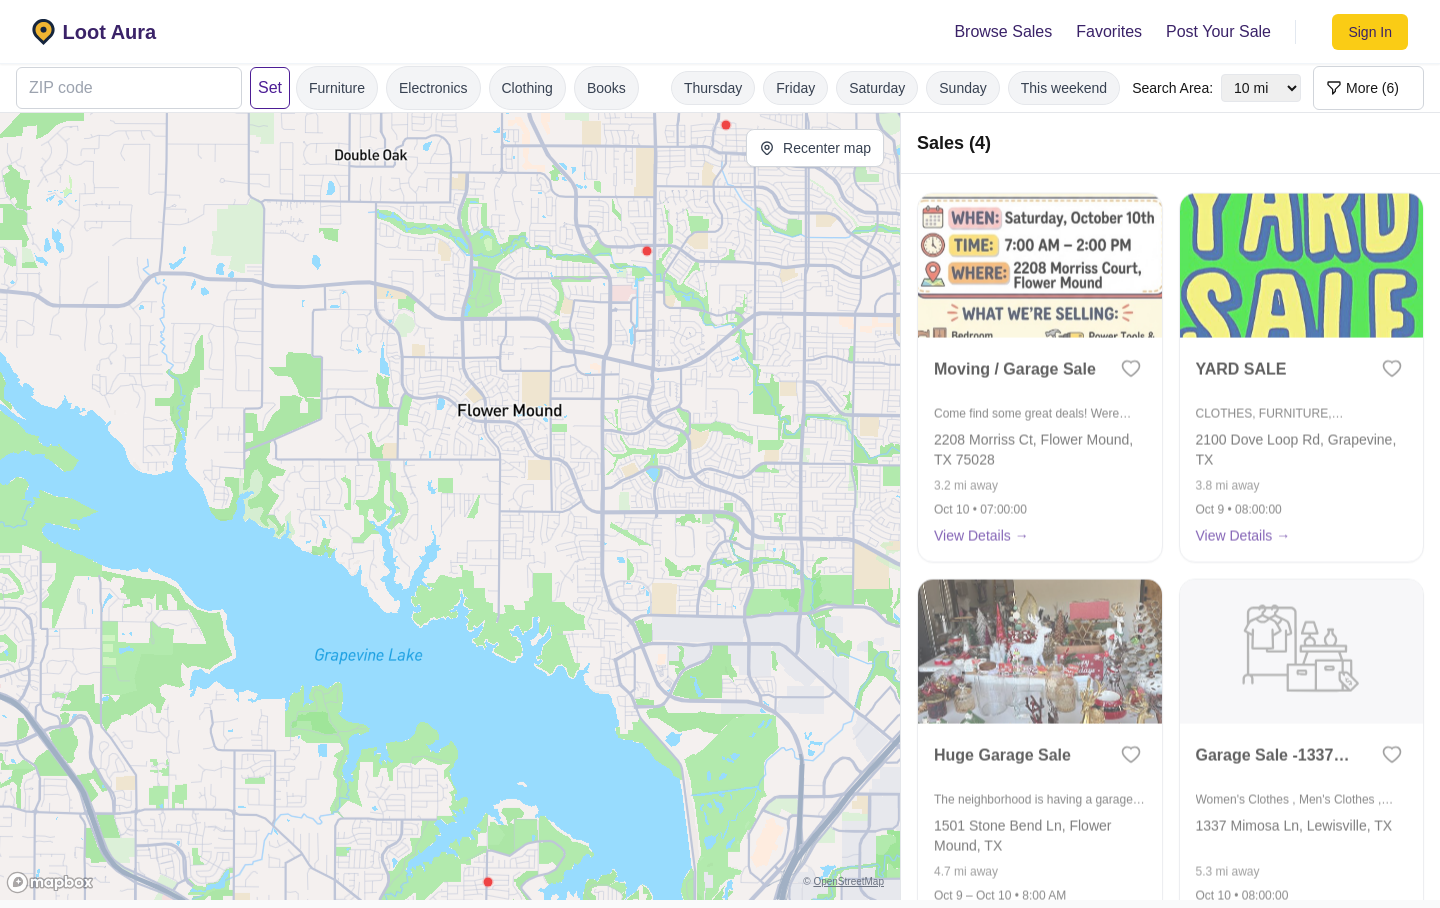Click the 2208 Morriss Ct address text
1440x908 pixels.
coord(1033,450)
